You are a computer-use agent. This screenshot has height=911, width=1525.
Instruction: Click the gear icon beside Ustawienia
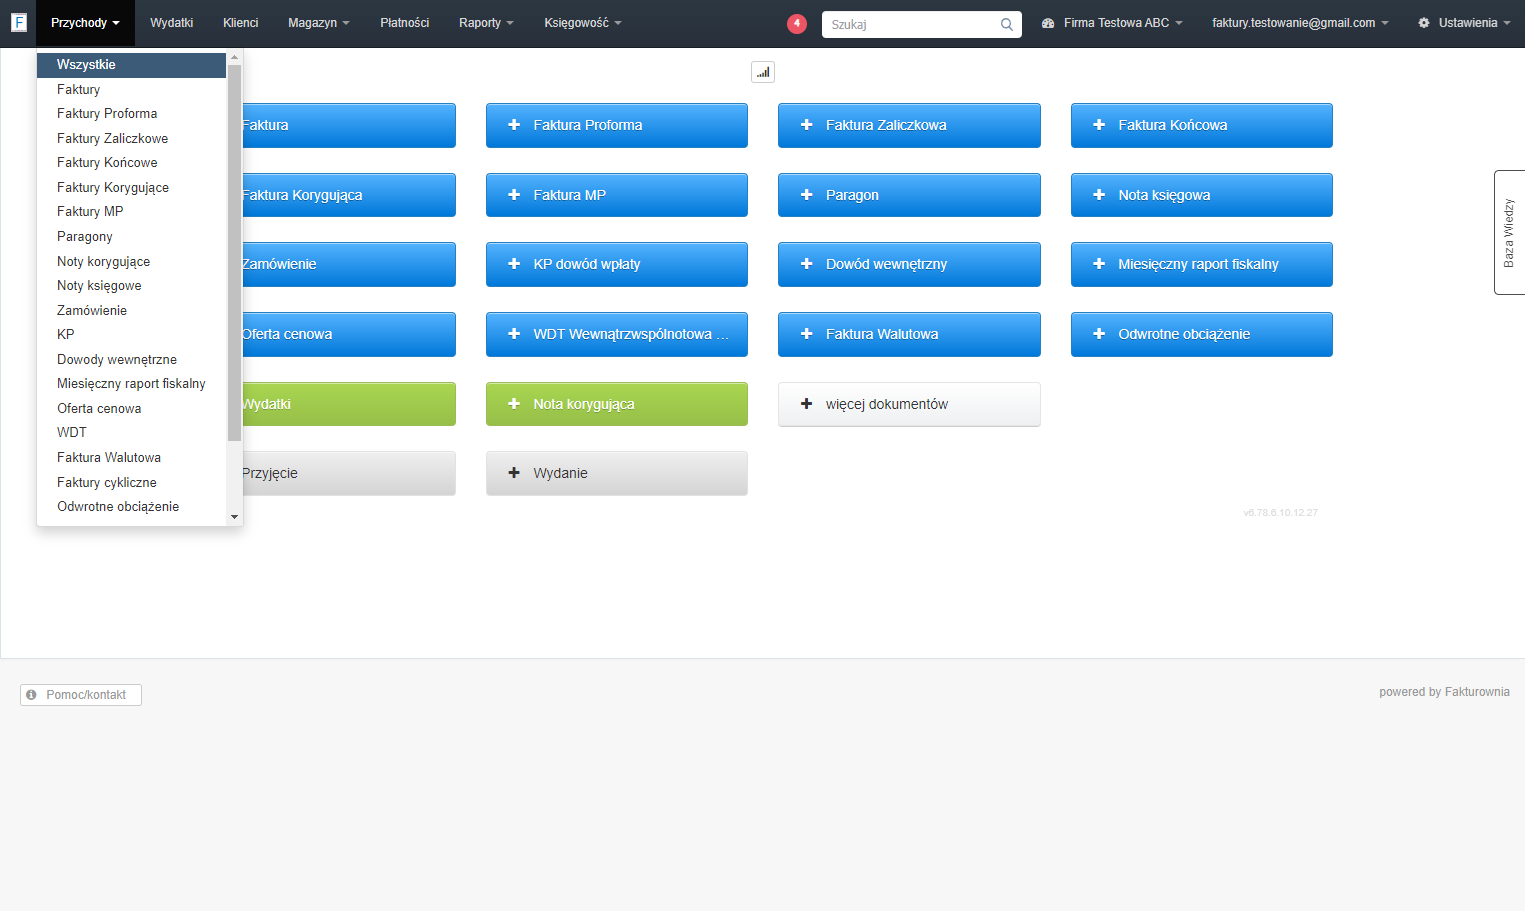pyautogui.click(x=1424, y=23)
